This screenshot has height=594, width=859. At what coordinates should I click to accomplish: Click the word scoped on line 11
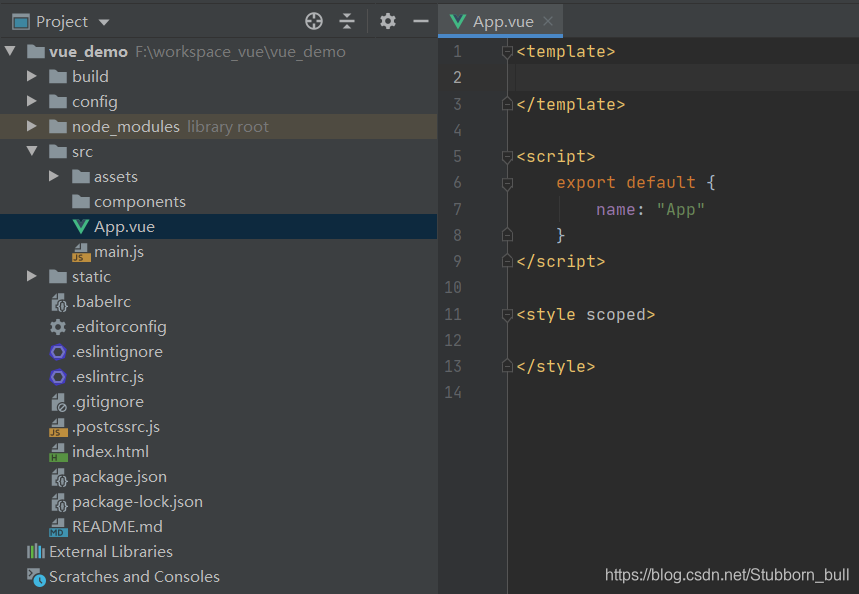pyautogui.click(x=616, y=315)
